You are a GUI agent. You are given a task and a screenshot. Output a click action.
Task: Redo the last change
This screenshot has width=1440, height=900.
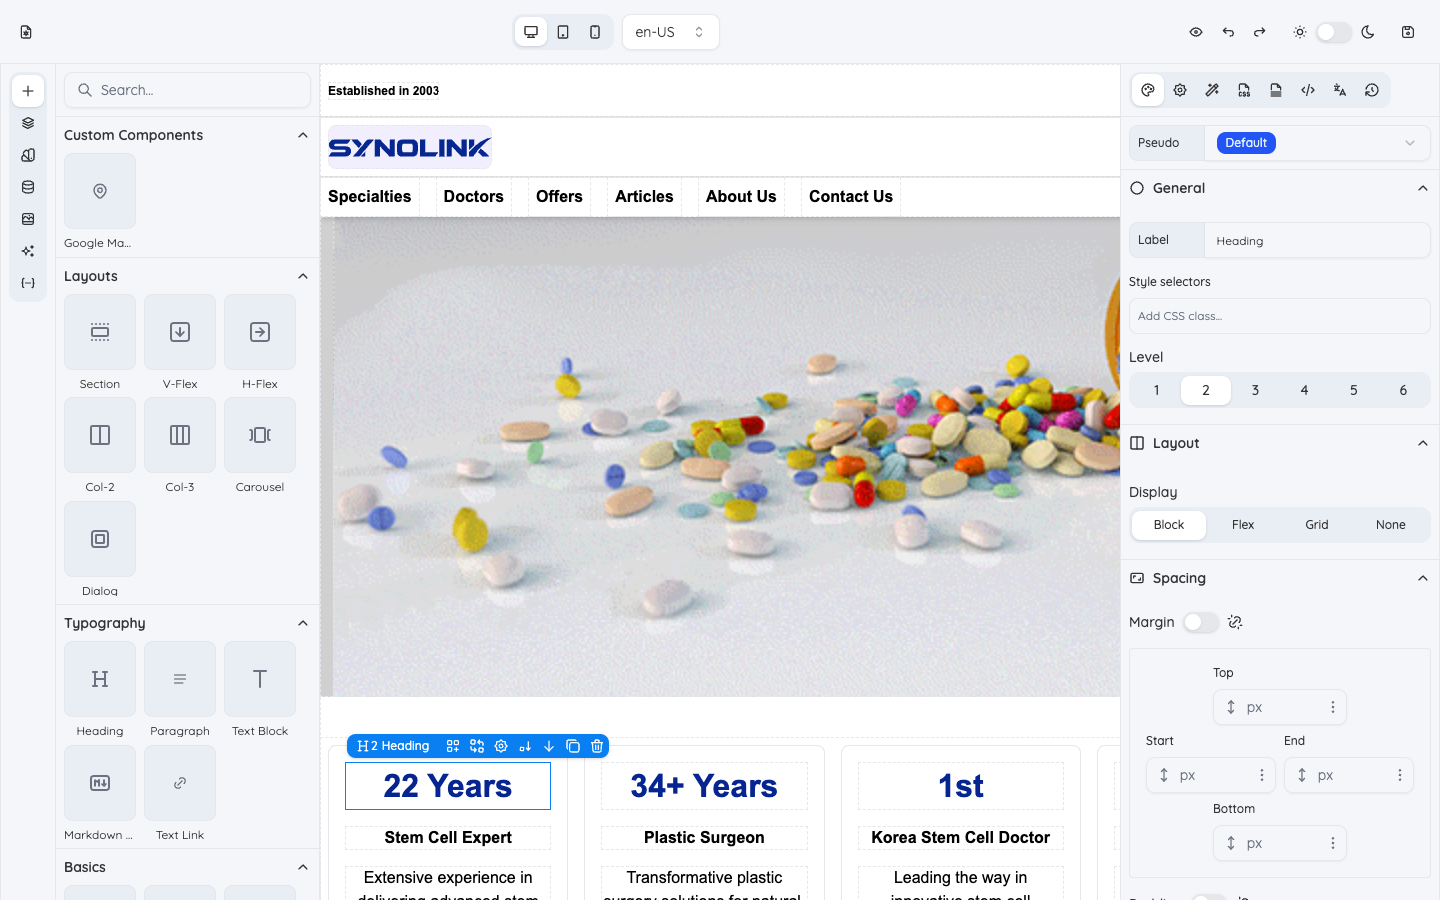tap(1260, 32)
